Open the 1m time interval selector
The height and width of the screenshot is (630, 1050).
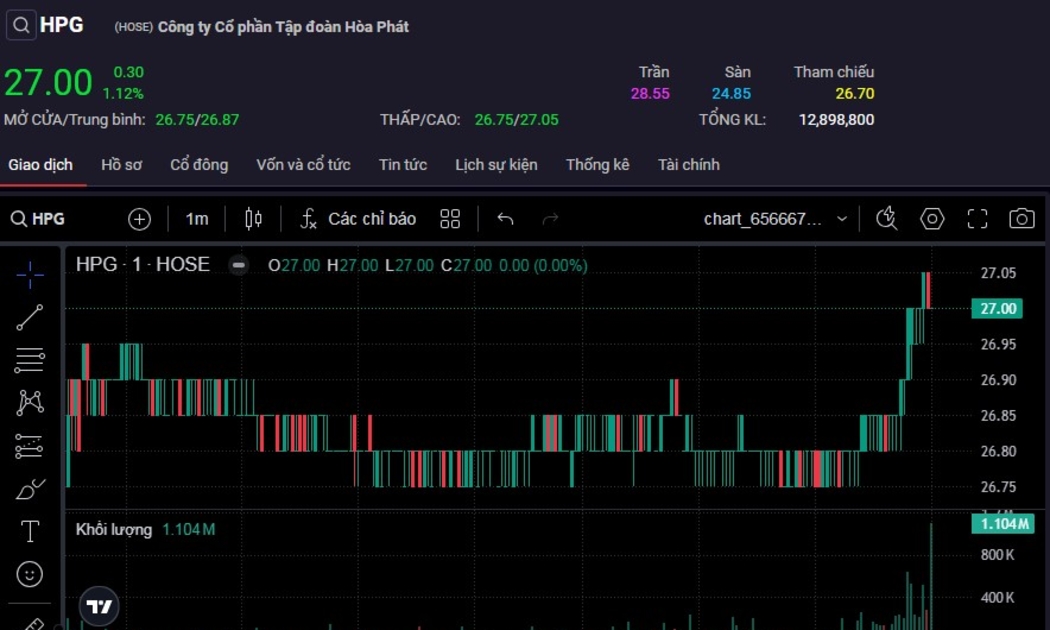click(x=197, y=219)
